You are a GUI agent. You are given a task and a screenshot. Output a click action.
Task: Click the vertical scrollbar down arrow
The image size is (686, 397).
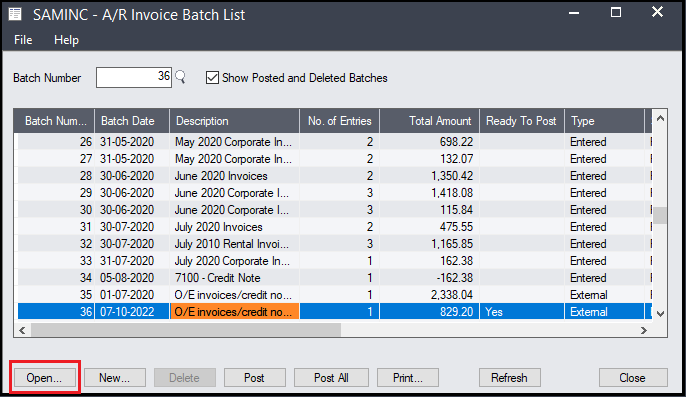pyautogui.click(x=661, y=314)
